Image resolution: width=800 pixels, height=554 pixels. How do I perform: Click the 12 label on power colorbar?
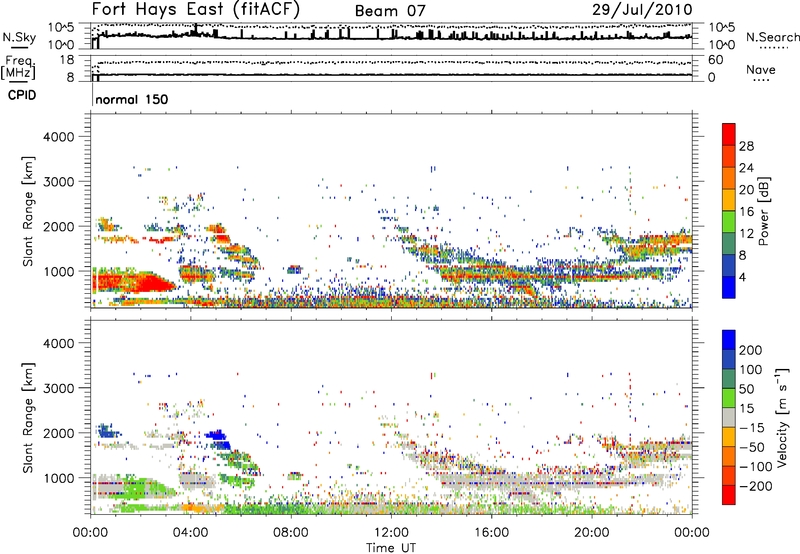click(x=746, y=233)
